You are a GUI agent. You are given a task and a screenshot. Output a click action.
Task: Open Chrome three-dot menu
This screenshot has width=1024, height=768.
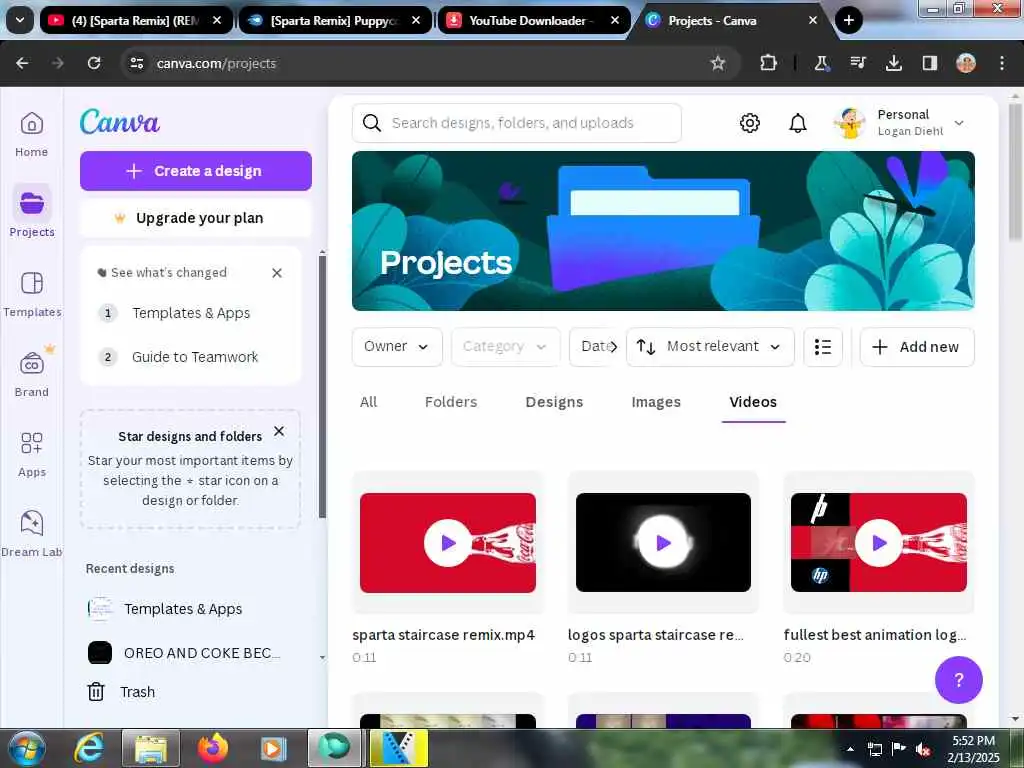1002,63
